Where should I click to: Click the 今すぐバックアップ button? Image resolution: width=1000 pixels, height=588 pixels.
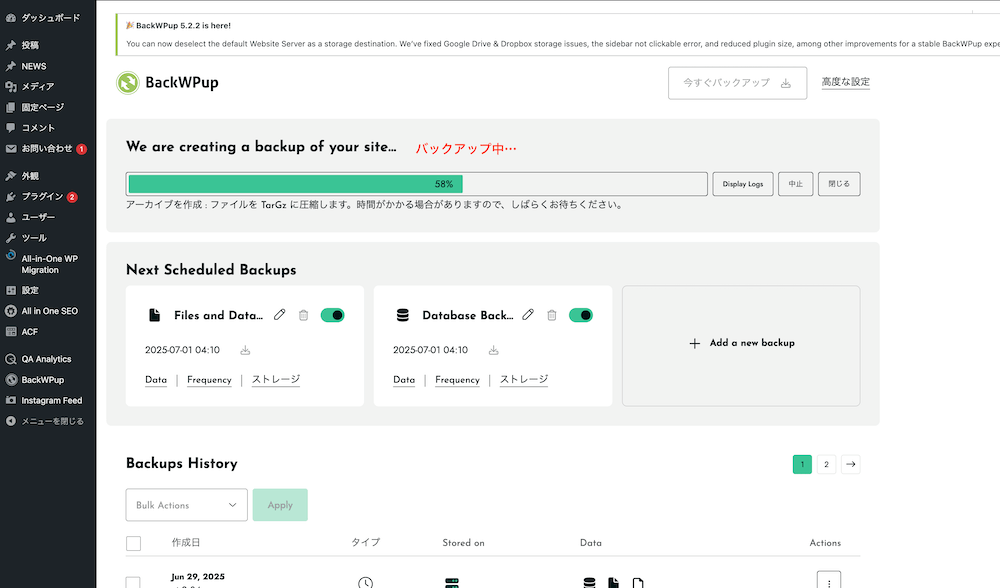[x=737, y=83]
